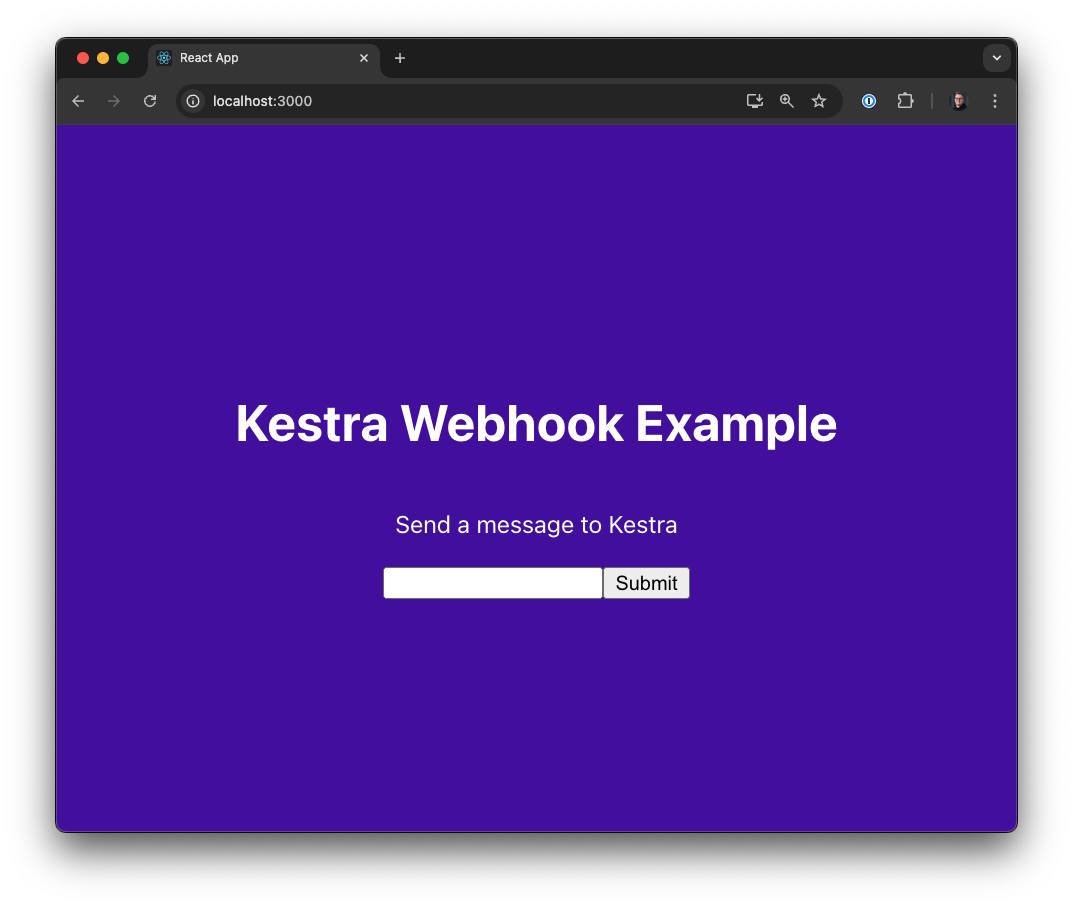
Task: Minimize the window with yellow button
Action: [x=103, y=58]
